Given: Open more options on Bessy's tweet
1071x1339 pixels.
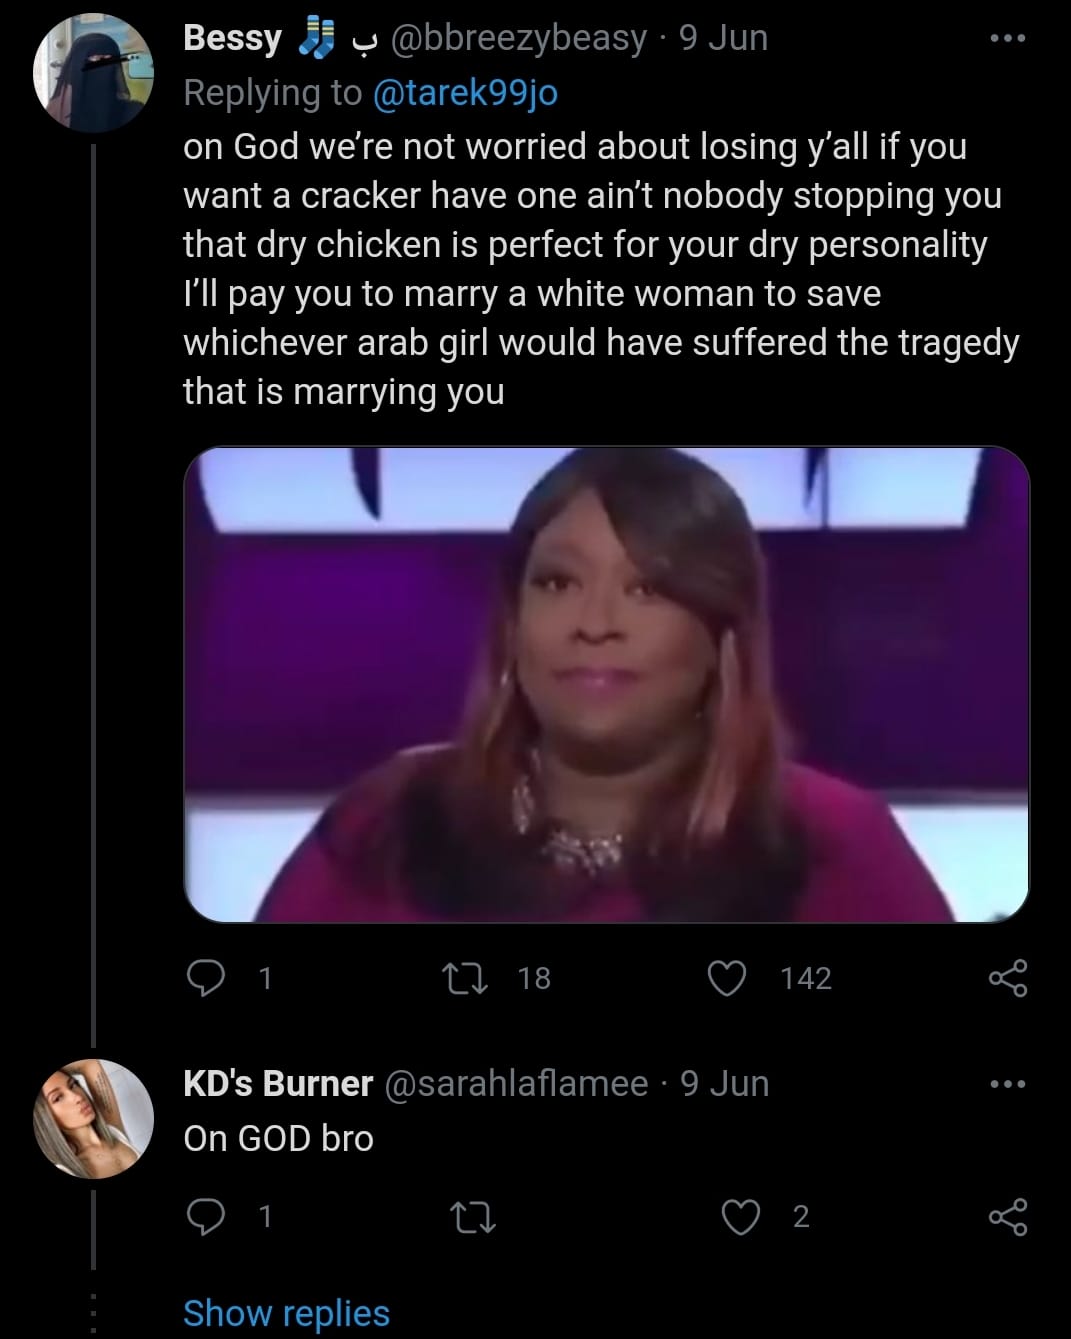Looking at the screenshot, I should tap(1007, 39).
